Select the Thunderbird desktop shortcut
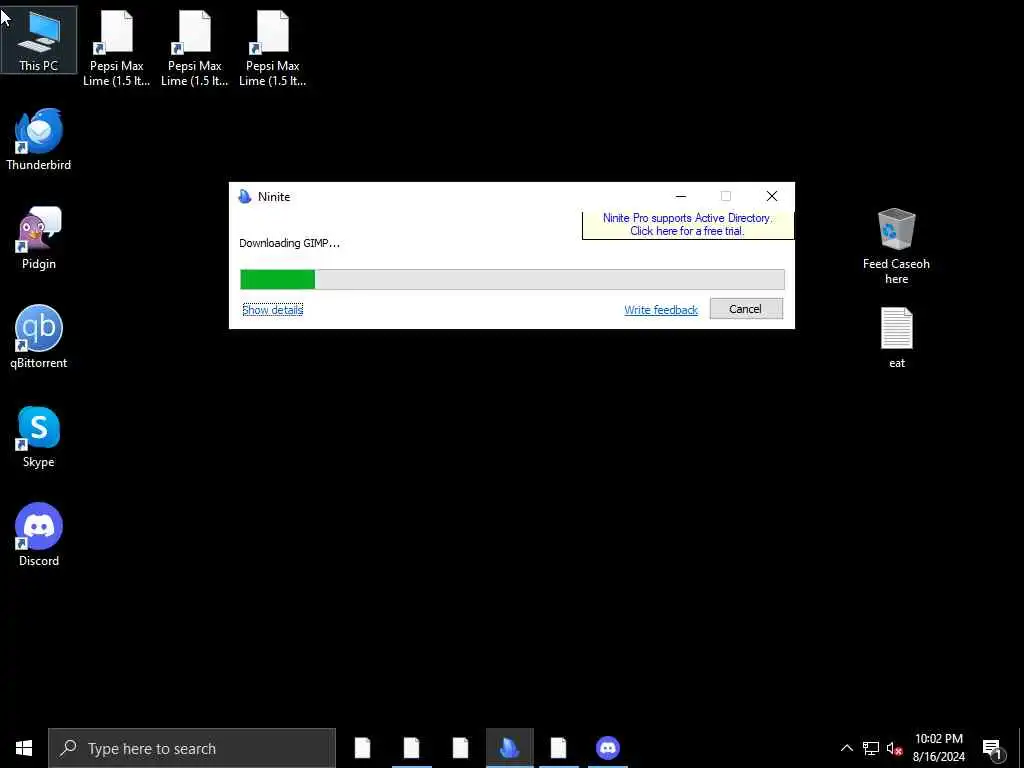The image size is (1024, 768). click(x=39, y=139)
